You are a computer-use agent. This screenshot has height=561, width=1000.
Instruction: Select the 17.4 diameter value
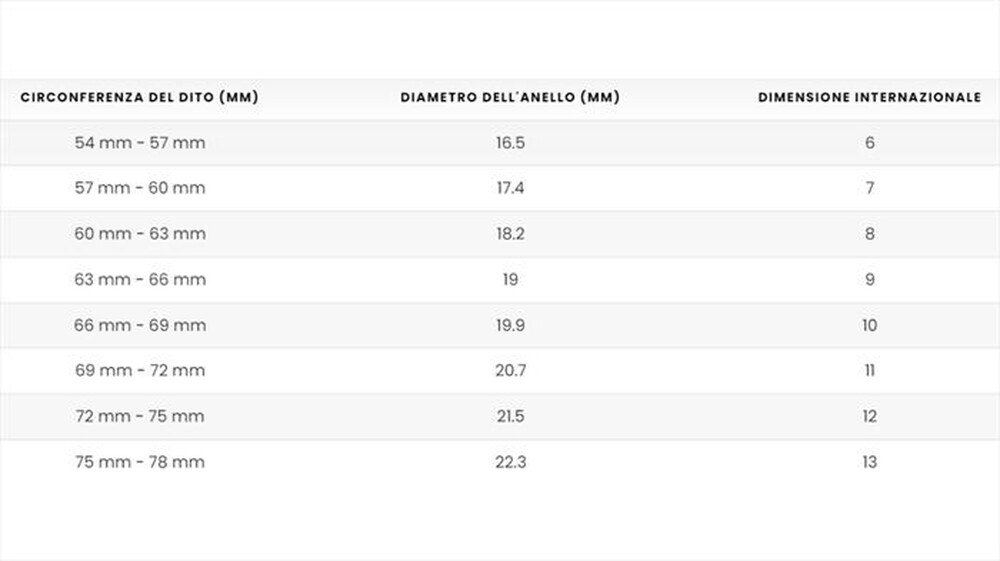[510, 188]
